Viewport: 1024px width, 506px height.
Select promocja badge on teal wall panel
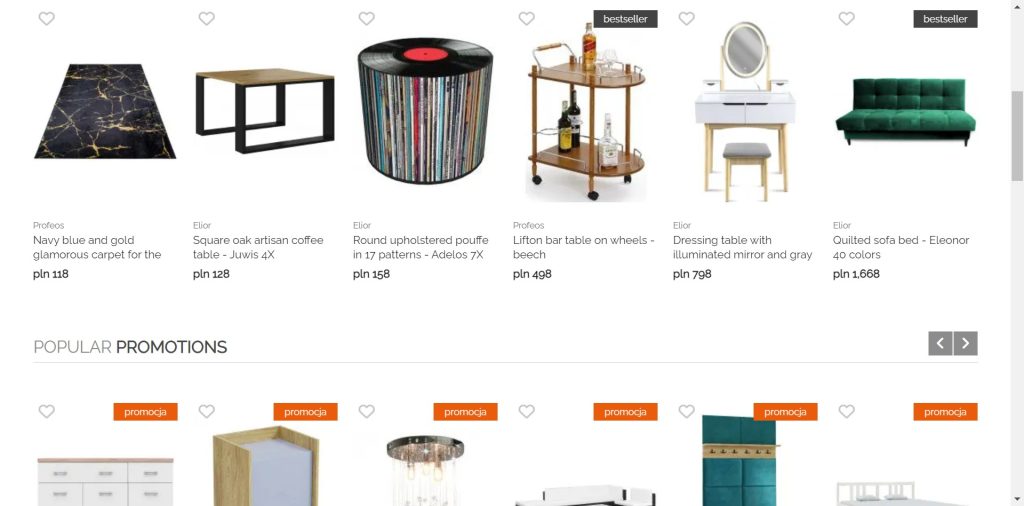pyautogui.click(x=785, y=412)
